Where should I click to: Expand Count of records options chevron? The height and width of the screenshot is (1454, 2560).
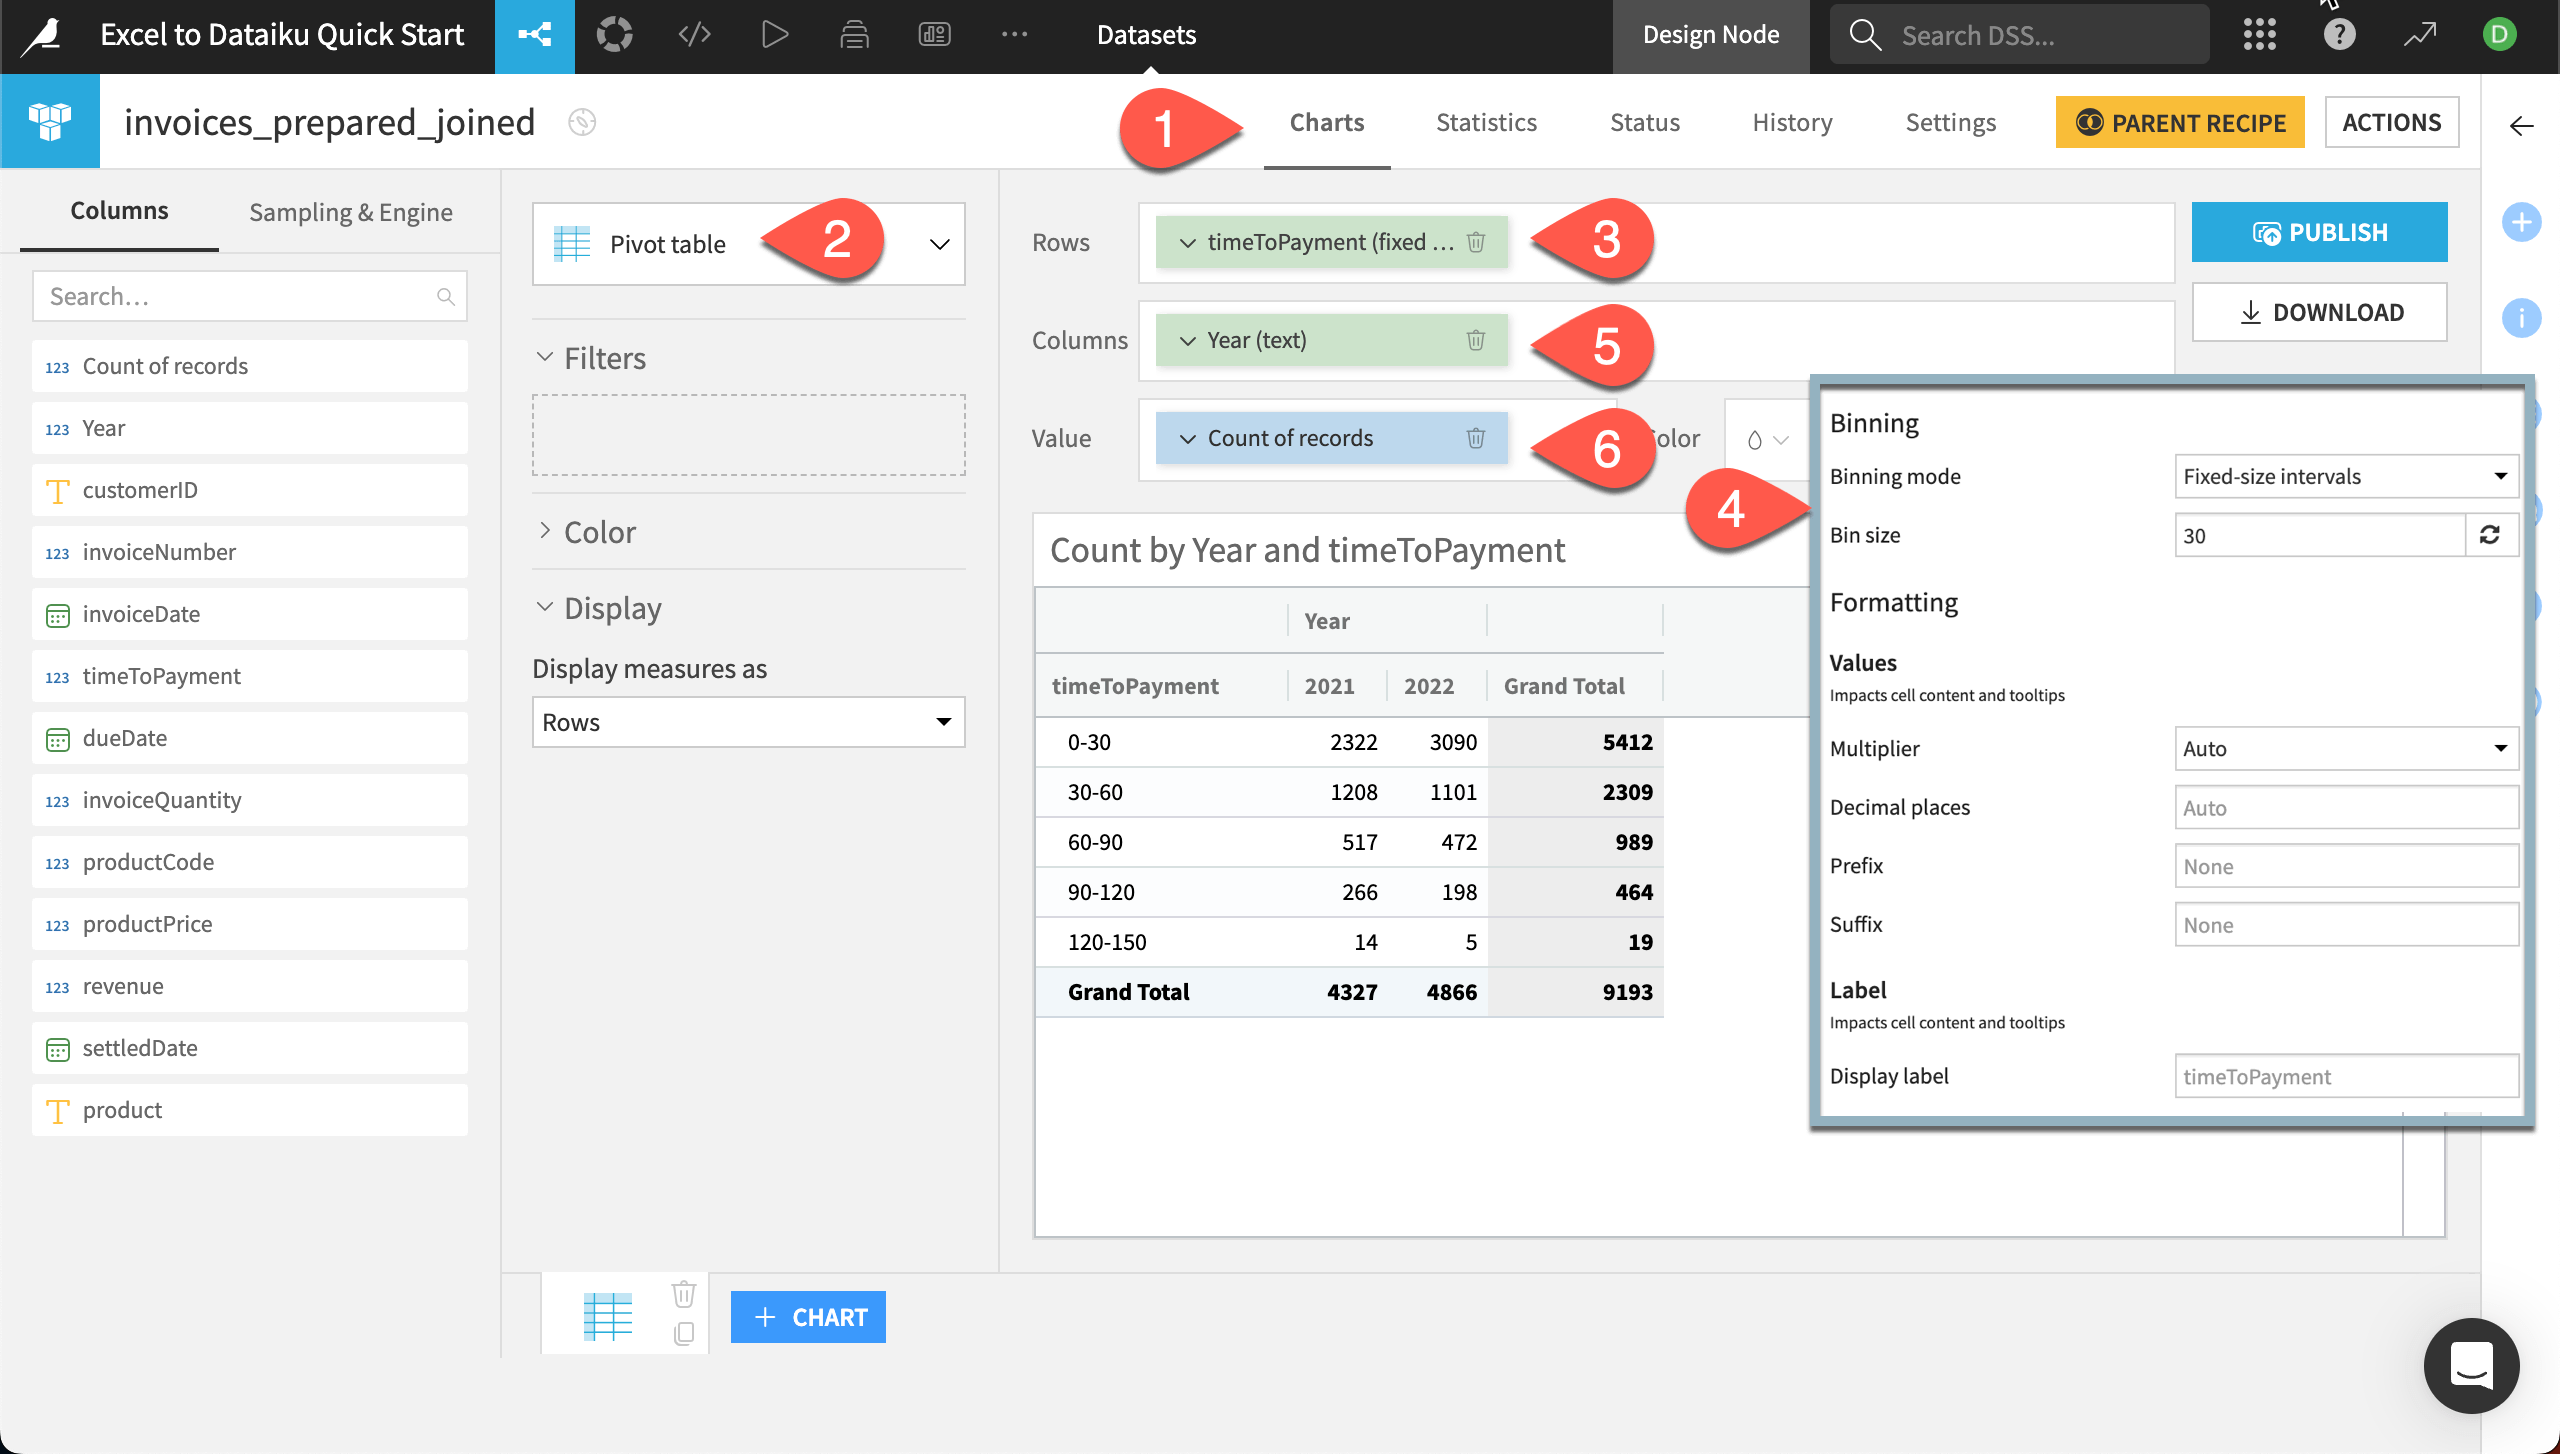pos(1187,439)
